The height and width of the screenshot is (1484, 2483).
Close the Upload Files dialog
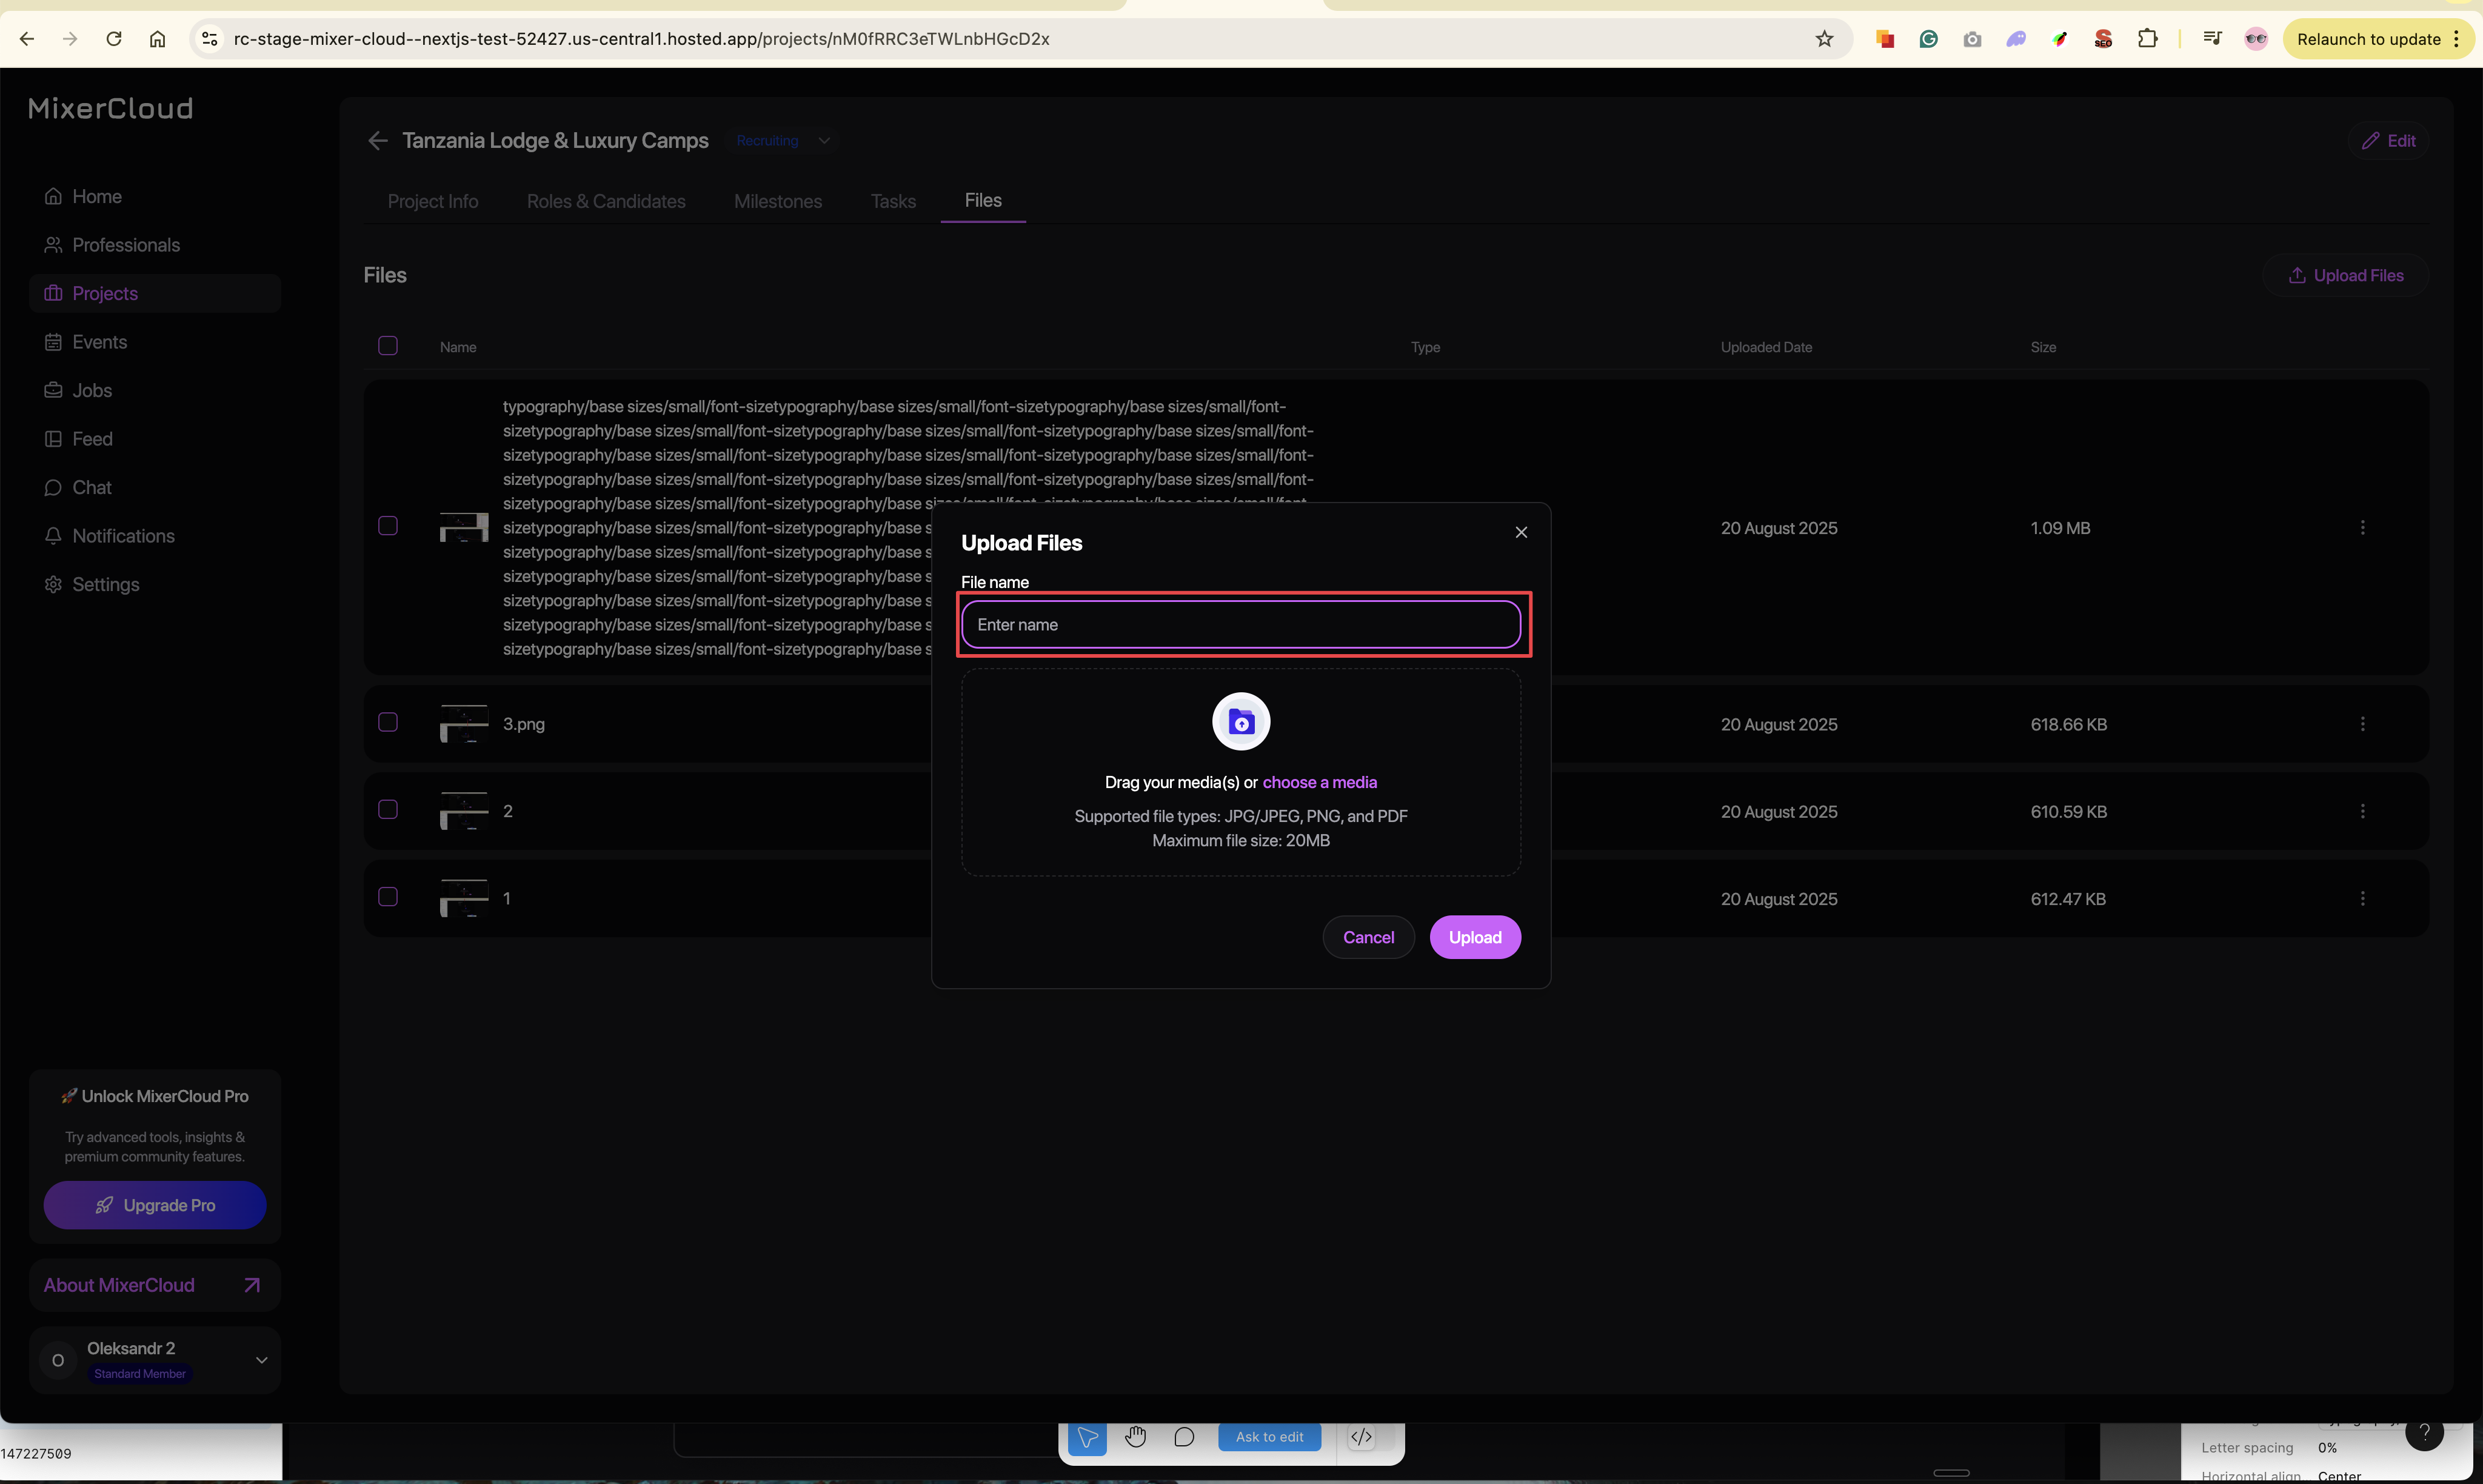click(1520, 532)
